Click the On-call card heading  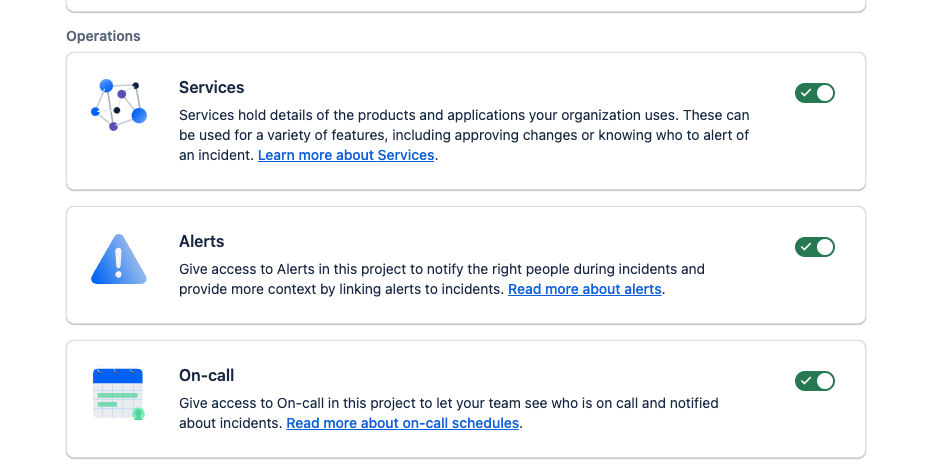[x=207, y=376]
